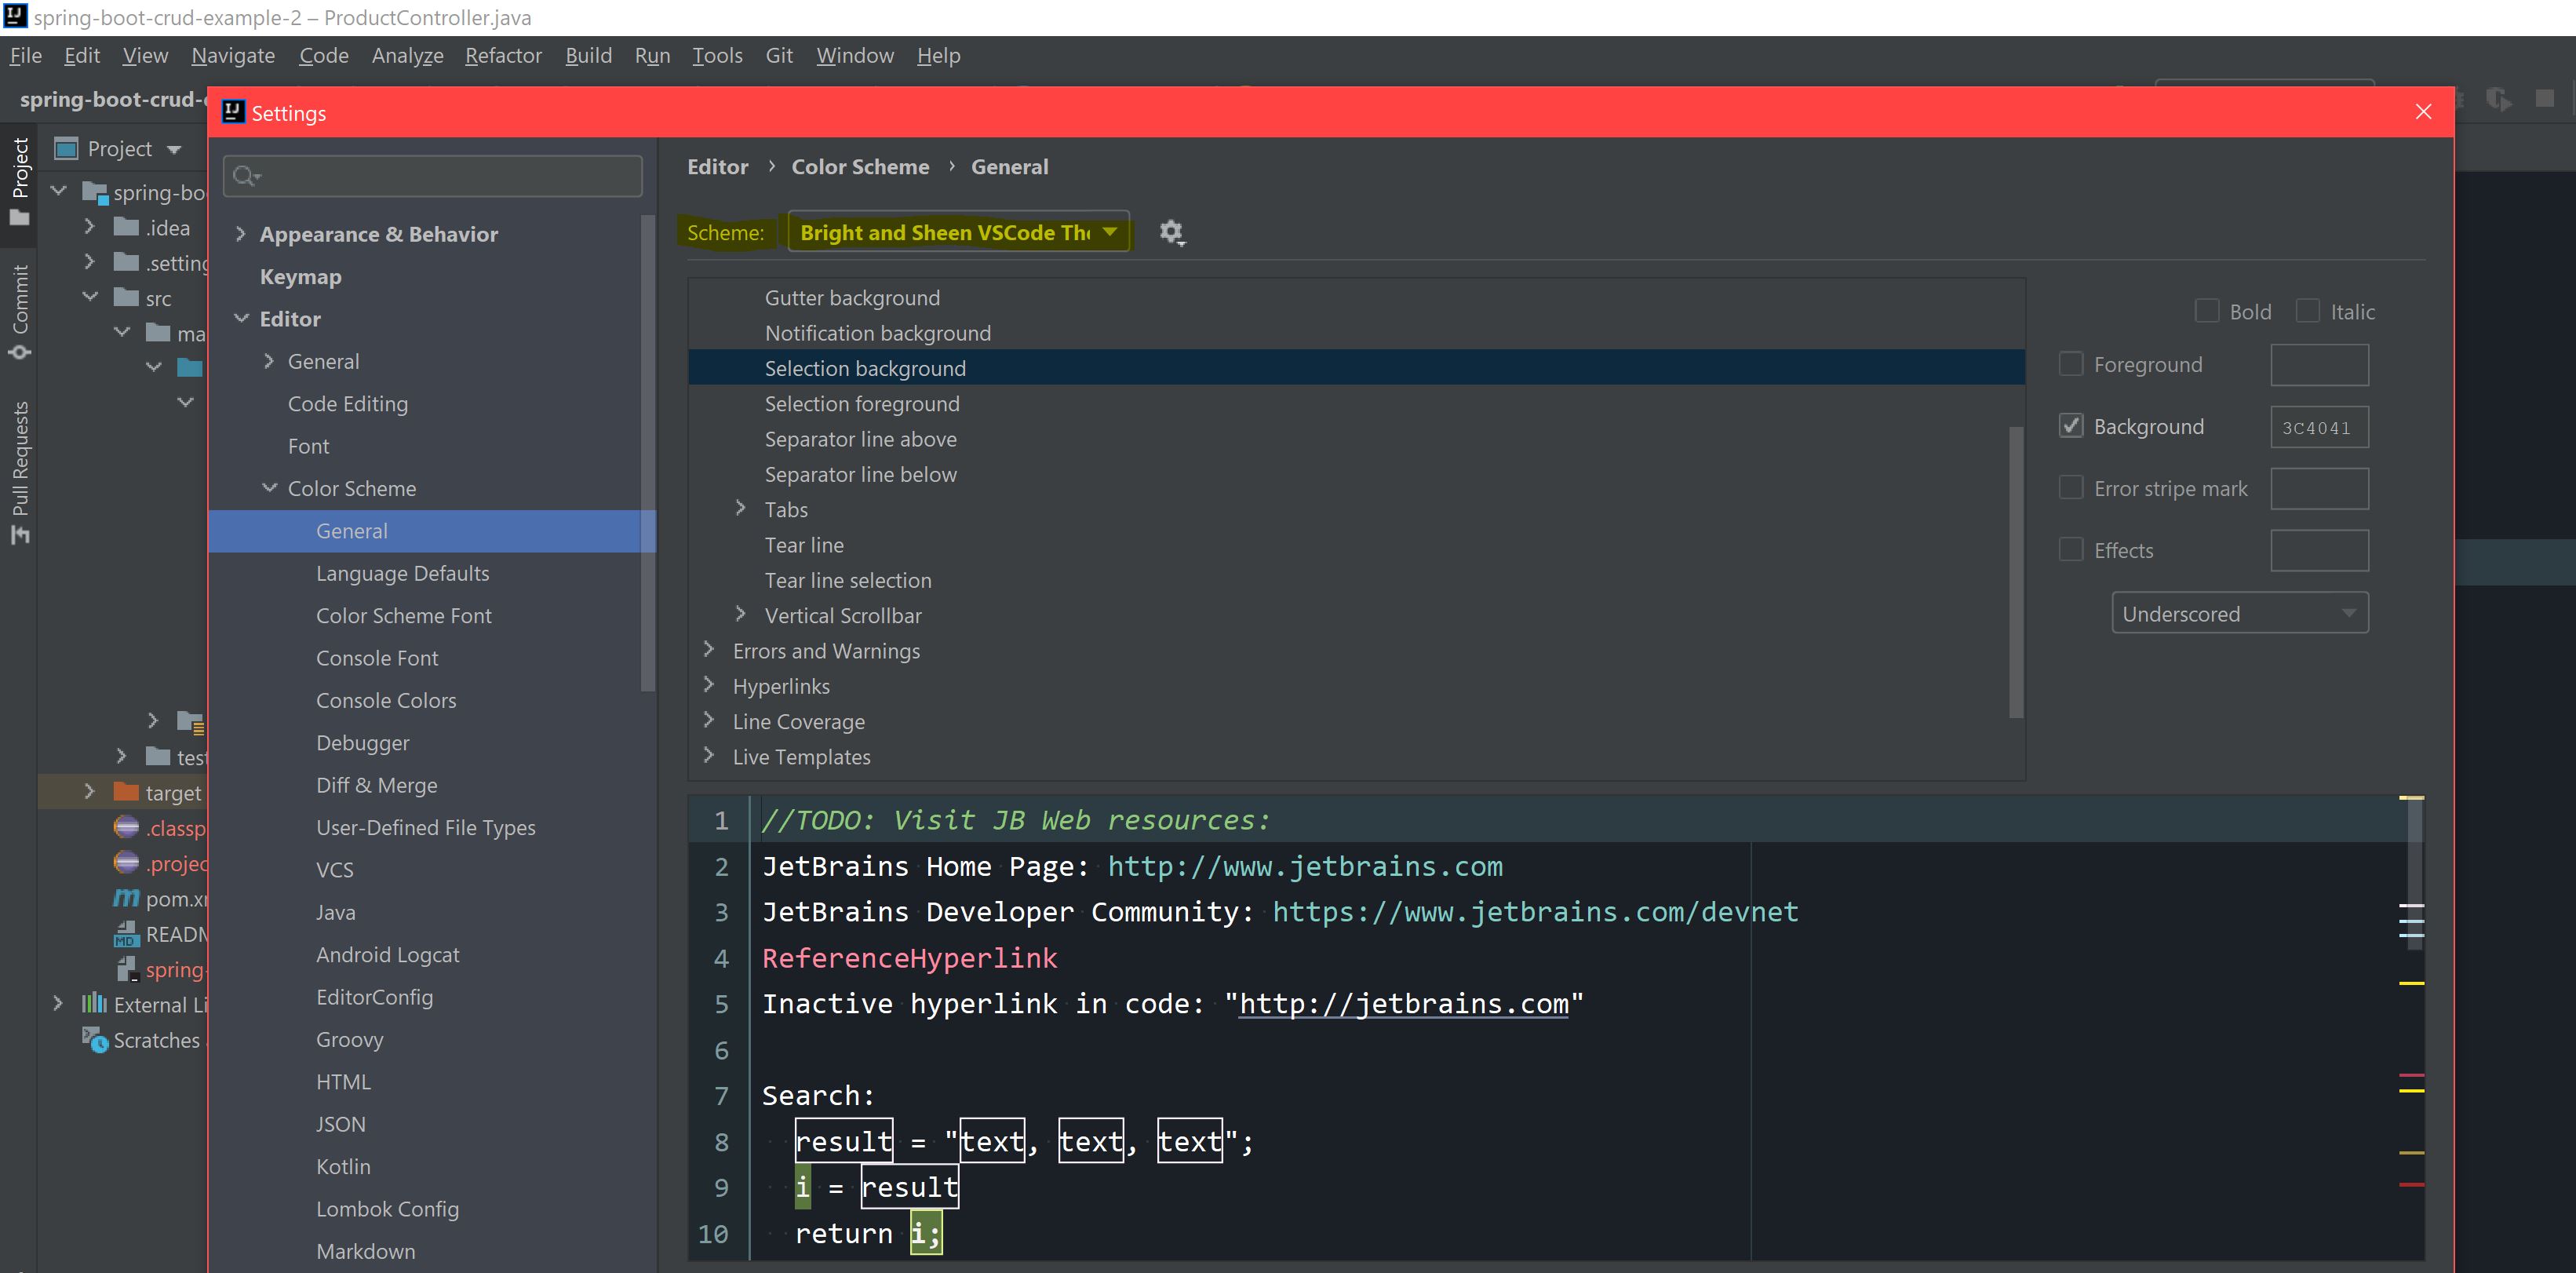
Task: Click Color Scheme breadcrumb link
Action: click(860, 167)
